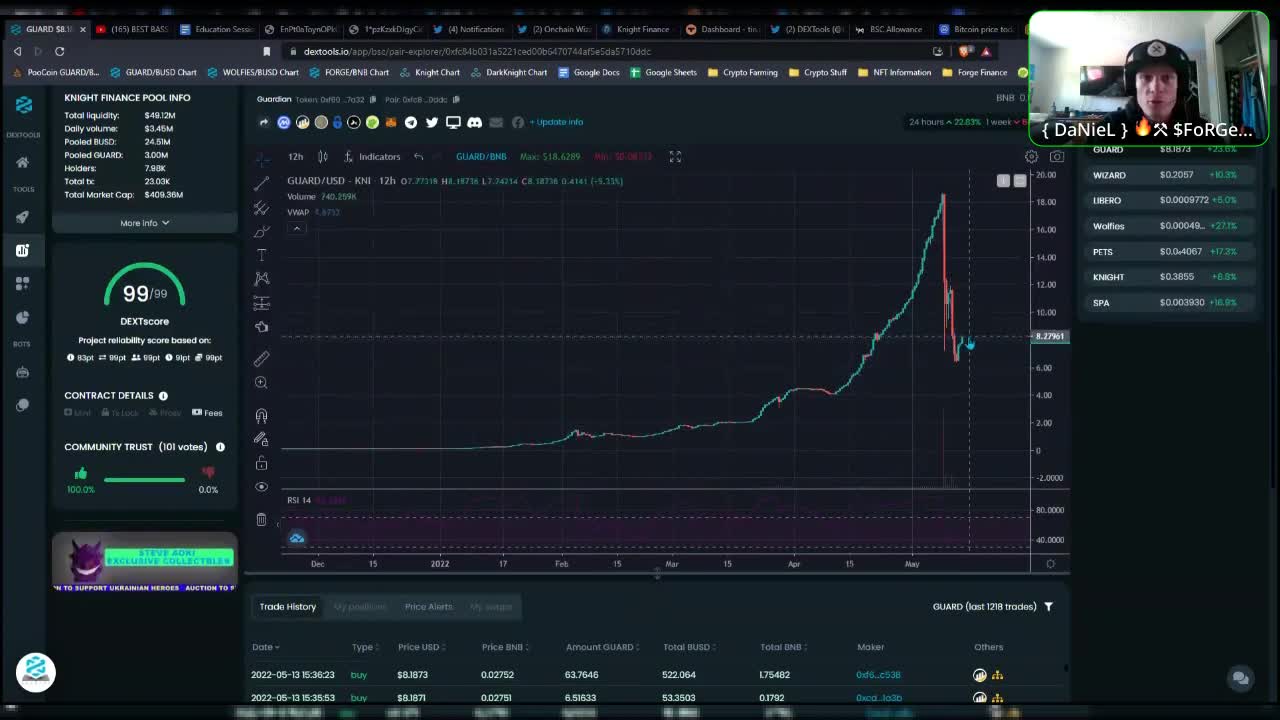This screenshot has width=1280, height=720.
Task: Select the pitchfork drawing tool
Action: [261, 208]
